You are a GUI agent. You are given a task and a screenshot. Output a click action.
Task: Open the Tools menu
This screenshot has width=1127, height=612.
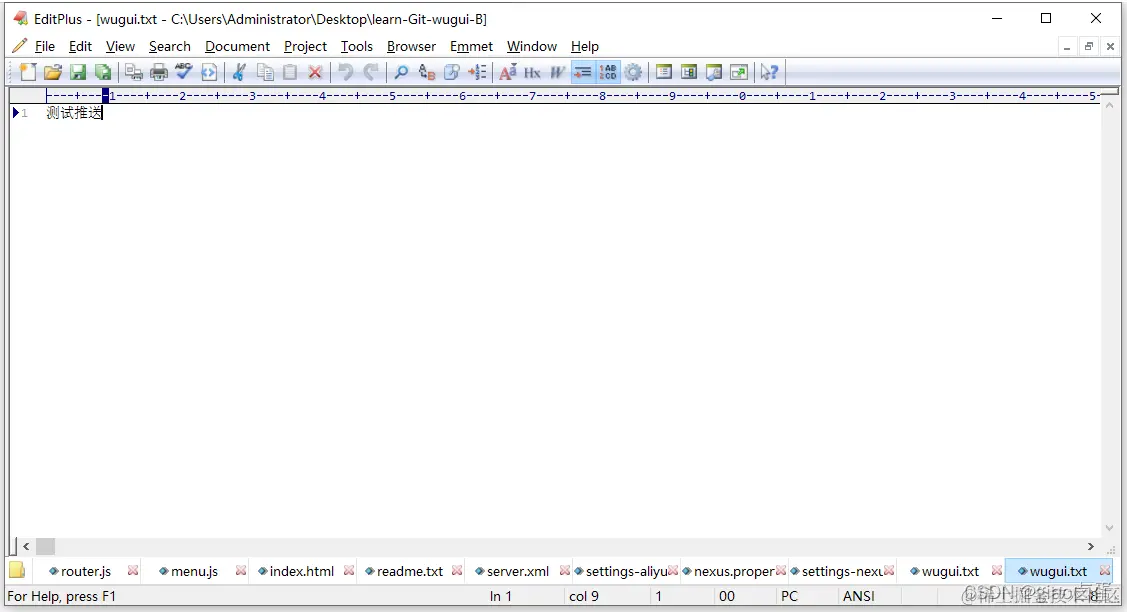tap(356, 46)
